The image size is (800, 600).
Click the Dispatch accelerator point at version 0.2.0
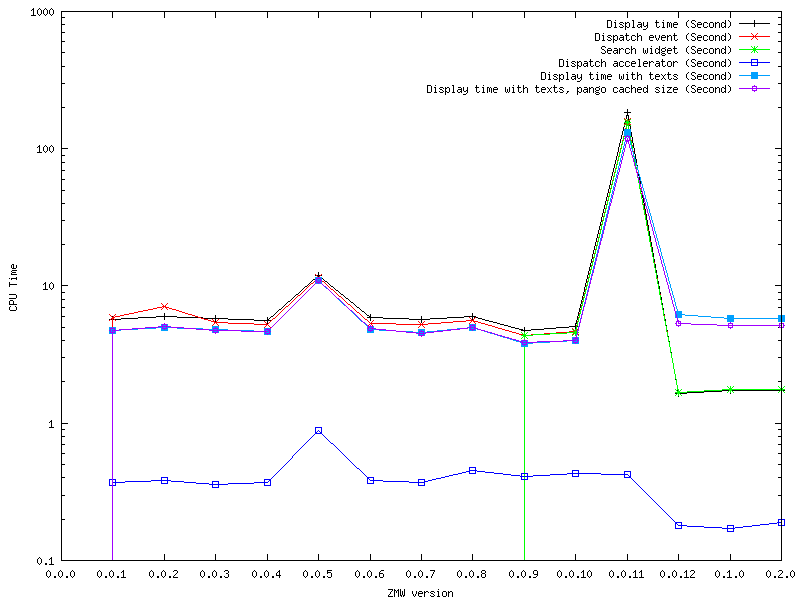pos(780,522)
